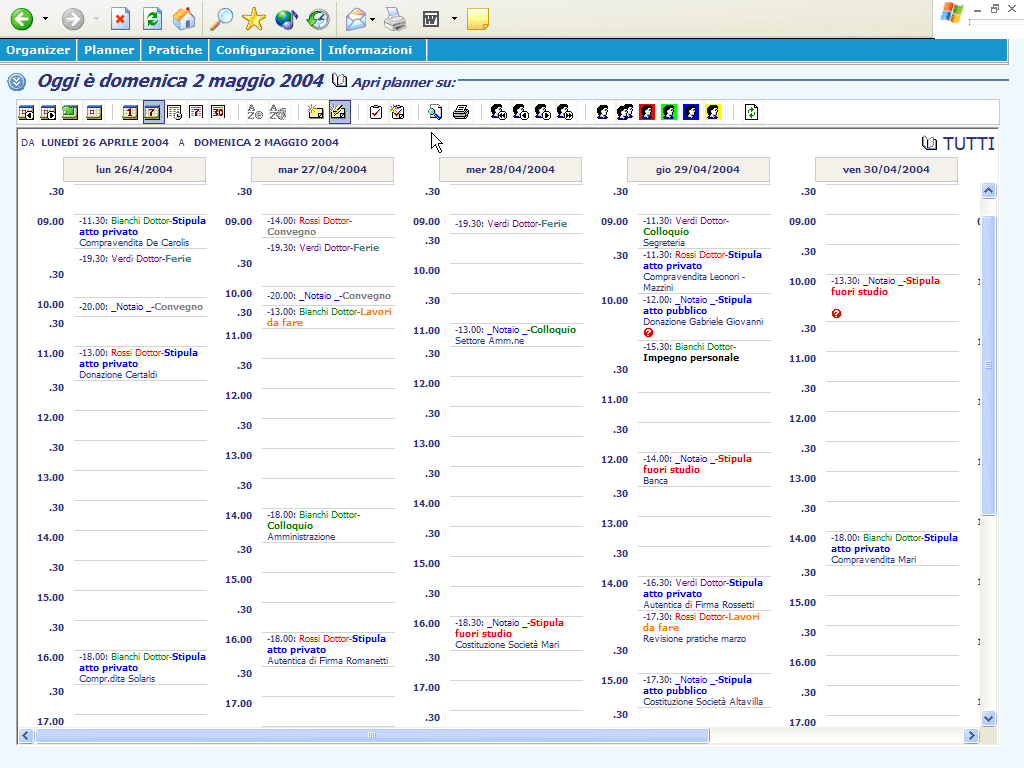
Task: Click the clipboard checkmark task icon
Action: click(376, 112)
